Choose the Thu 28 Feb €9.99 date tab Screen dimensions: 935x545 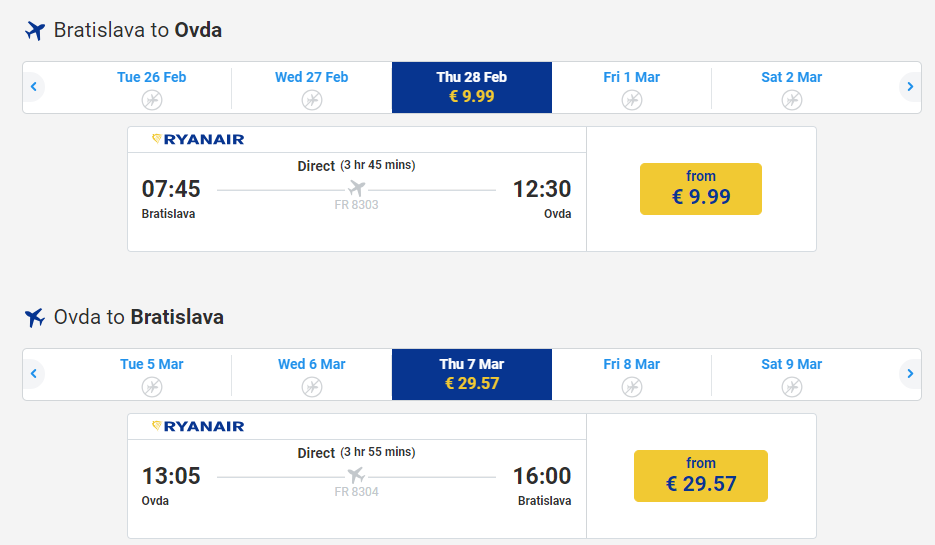point(472,87)
